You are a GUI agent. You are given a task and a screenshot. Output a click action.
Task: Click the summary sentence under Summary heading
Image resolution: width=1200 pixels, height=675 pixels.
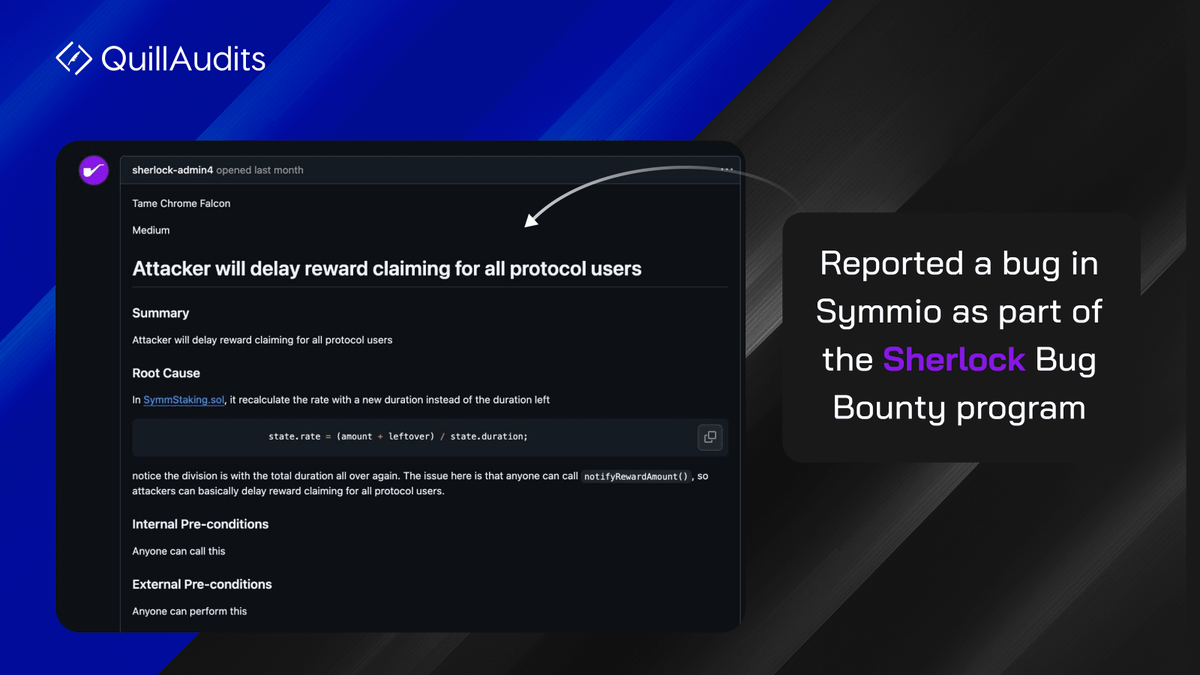262,340
